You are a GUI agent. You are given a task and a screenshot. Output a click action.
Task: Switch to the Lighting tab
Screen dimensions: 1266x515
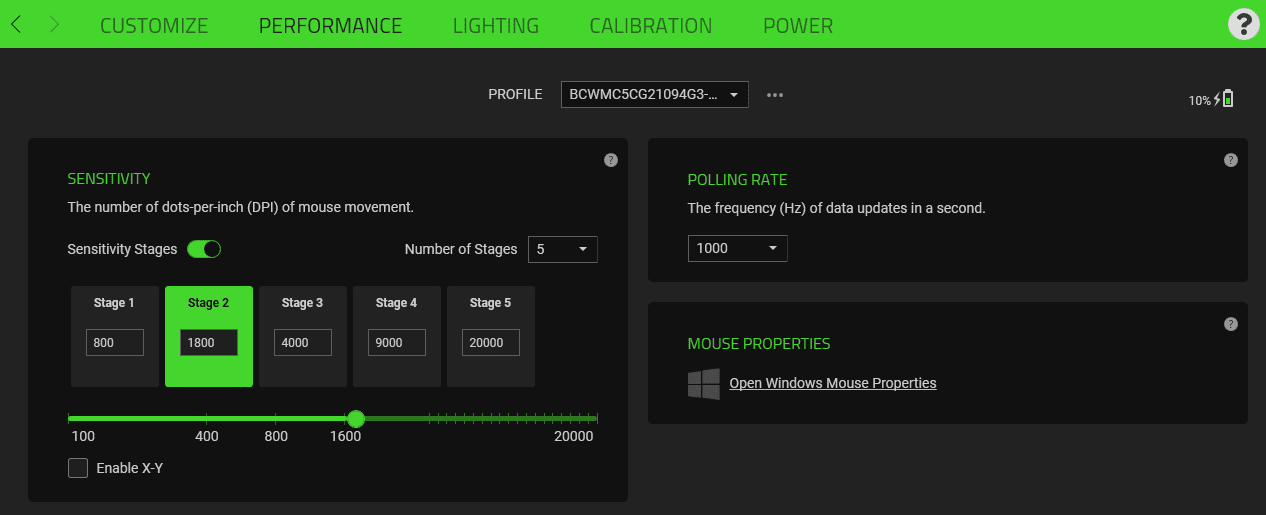[495, 26]
